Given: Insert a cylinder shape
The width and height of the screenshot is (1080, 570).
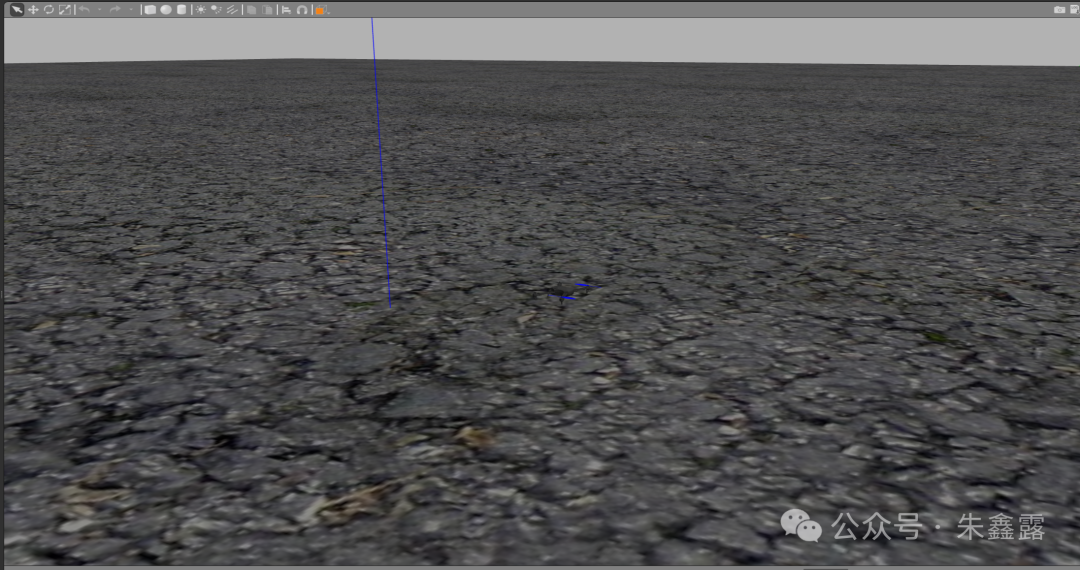Looking at the screenshot, I should point(182,10).
